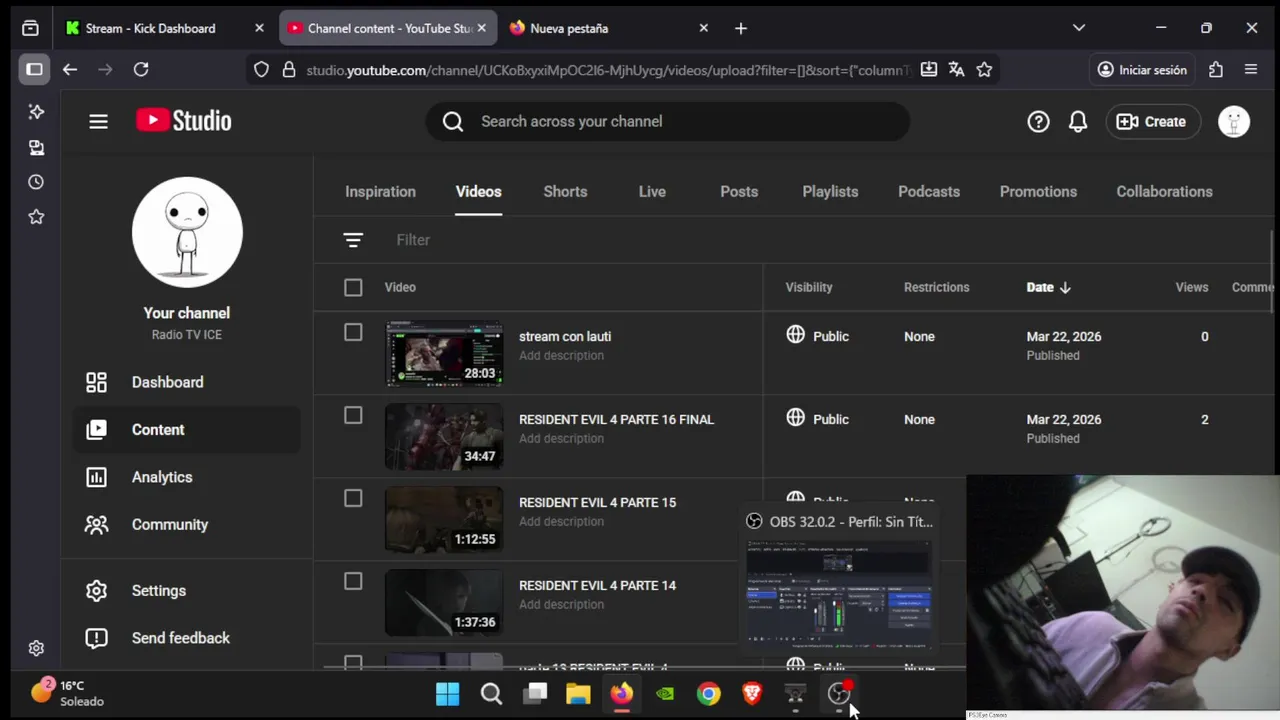
Task: Open Public visibility for PARTE 16 FINAL
Action: point(817,420)
